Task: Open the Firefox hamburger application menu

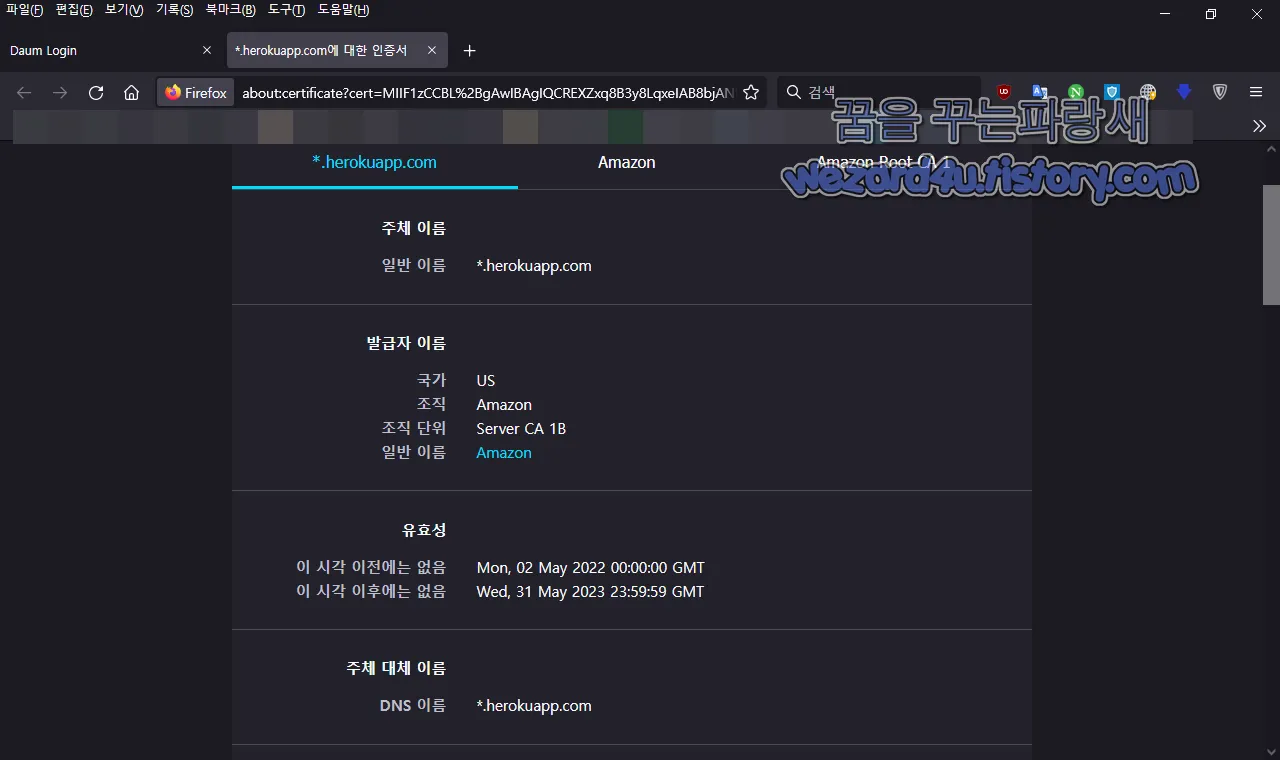Action: 1256,92
